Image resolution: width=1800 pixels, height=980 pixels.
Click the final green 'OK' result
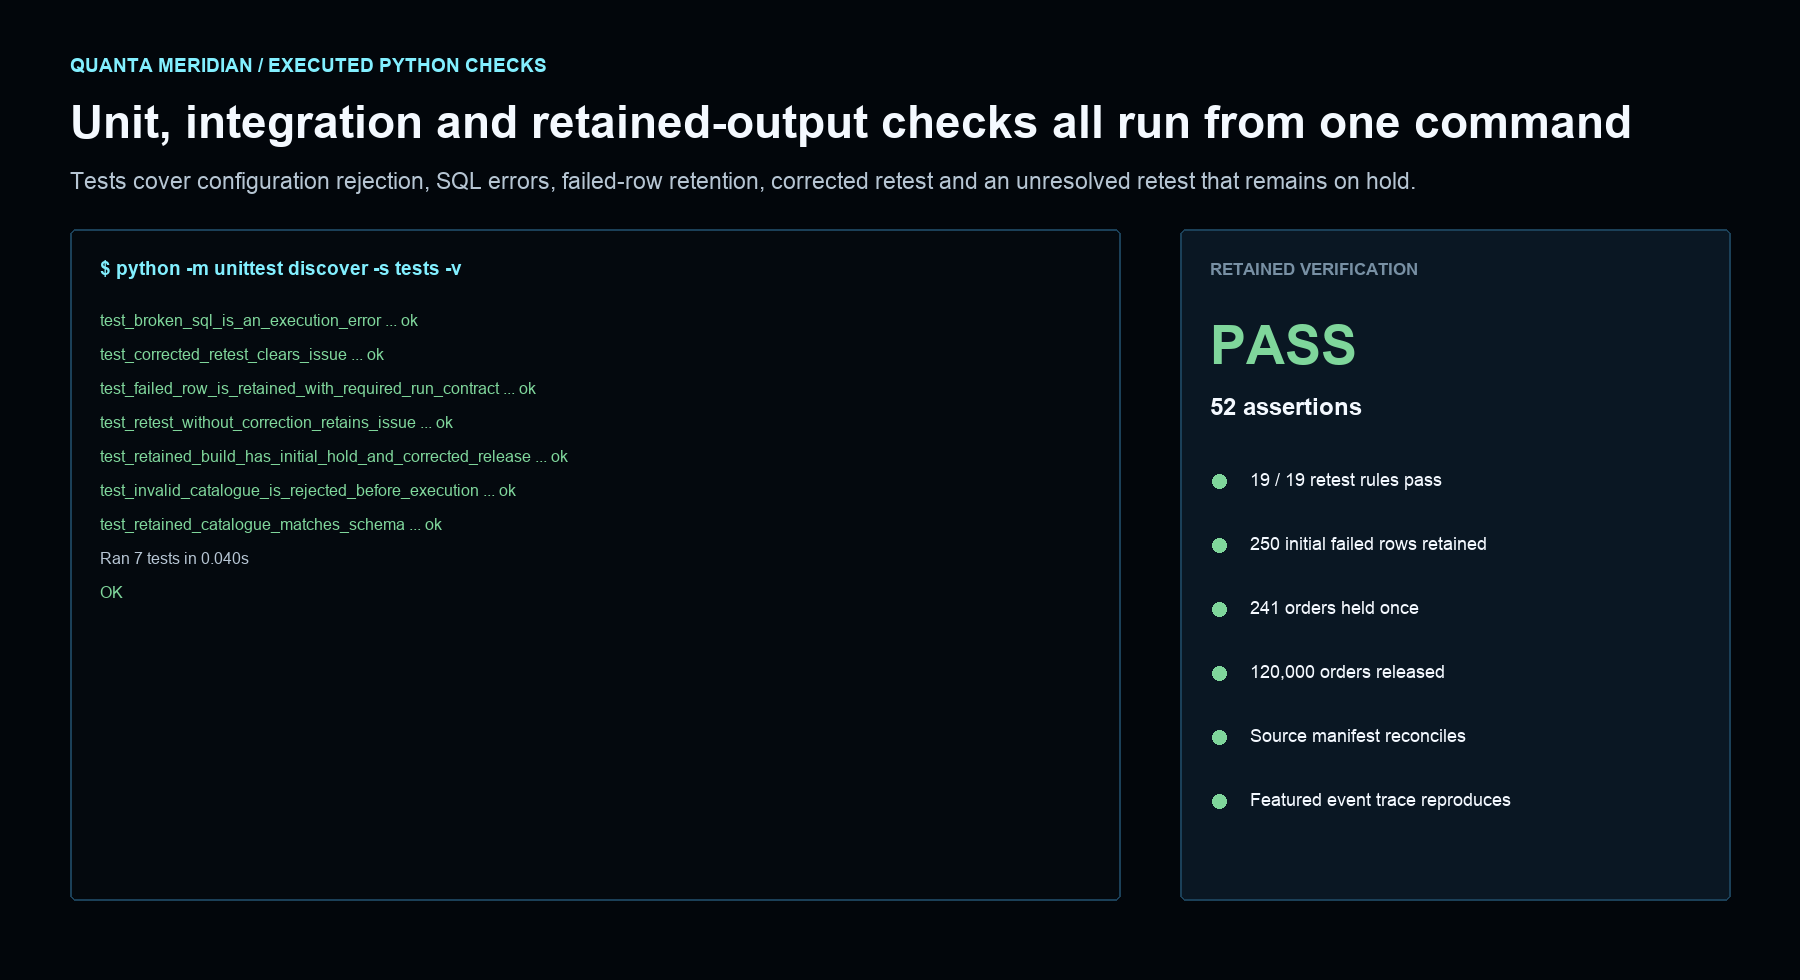coord(111,593)
